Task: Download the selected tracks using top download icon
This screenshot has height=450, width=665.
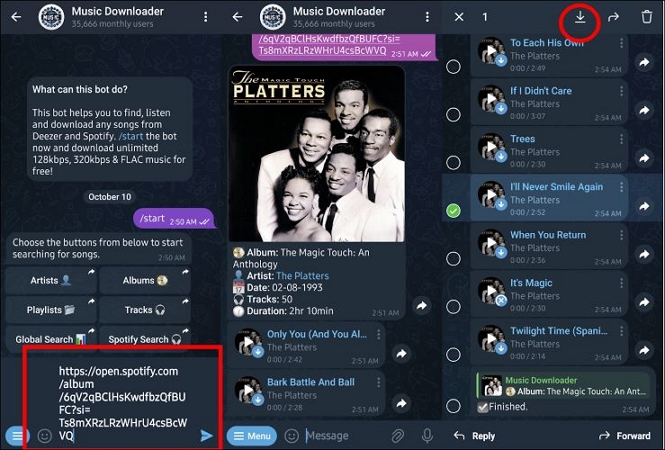Action: coord(580,17)
